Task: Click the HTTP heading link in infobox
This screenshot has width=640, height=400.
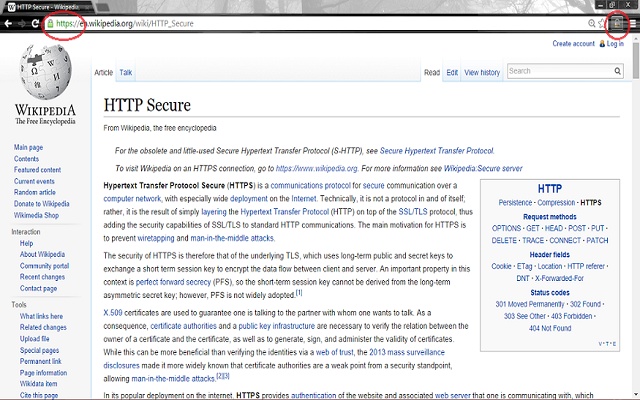Action: tap(550, 189)
